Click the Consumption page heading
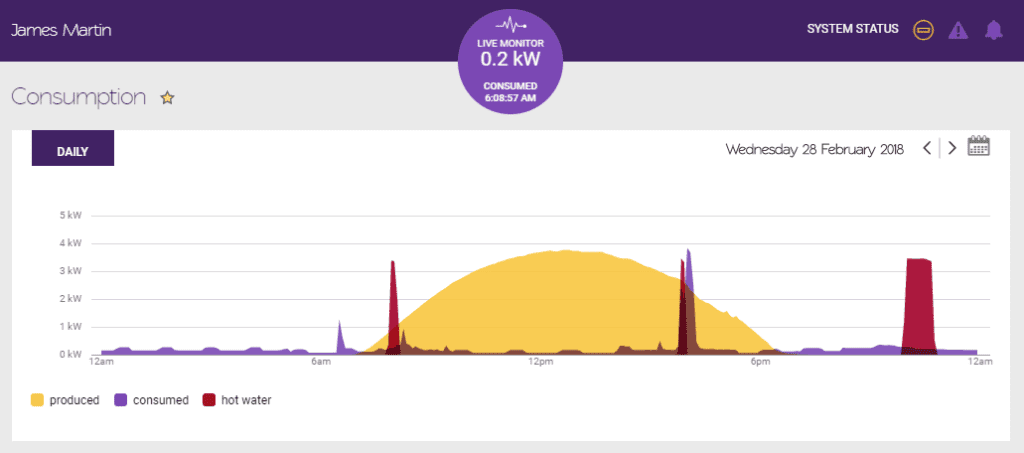This screenshot has width=1024, height=453. (x=78, y=97)
